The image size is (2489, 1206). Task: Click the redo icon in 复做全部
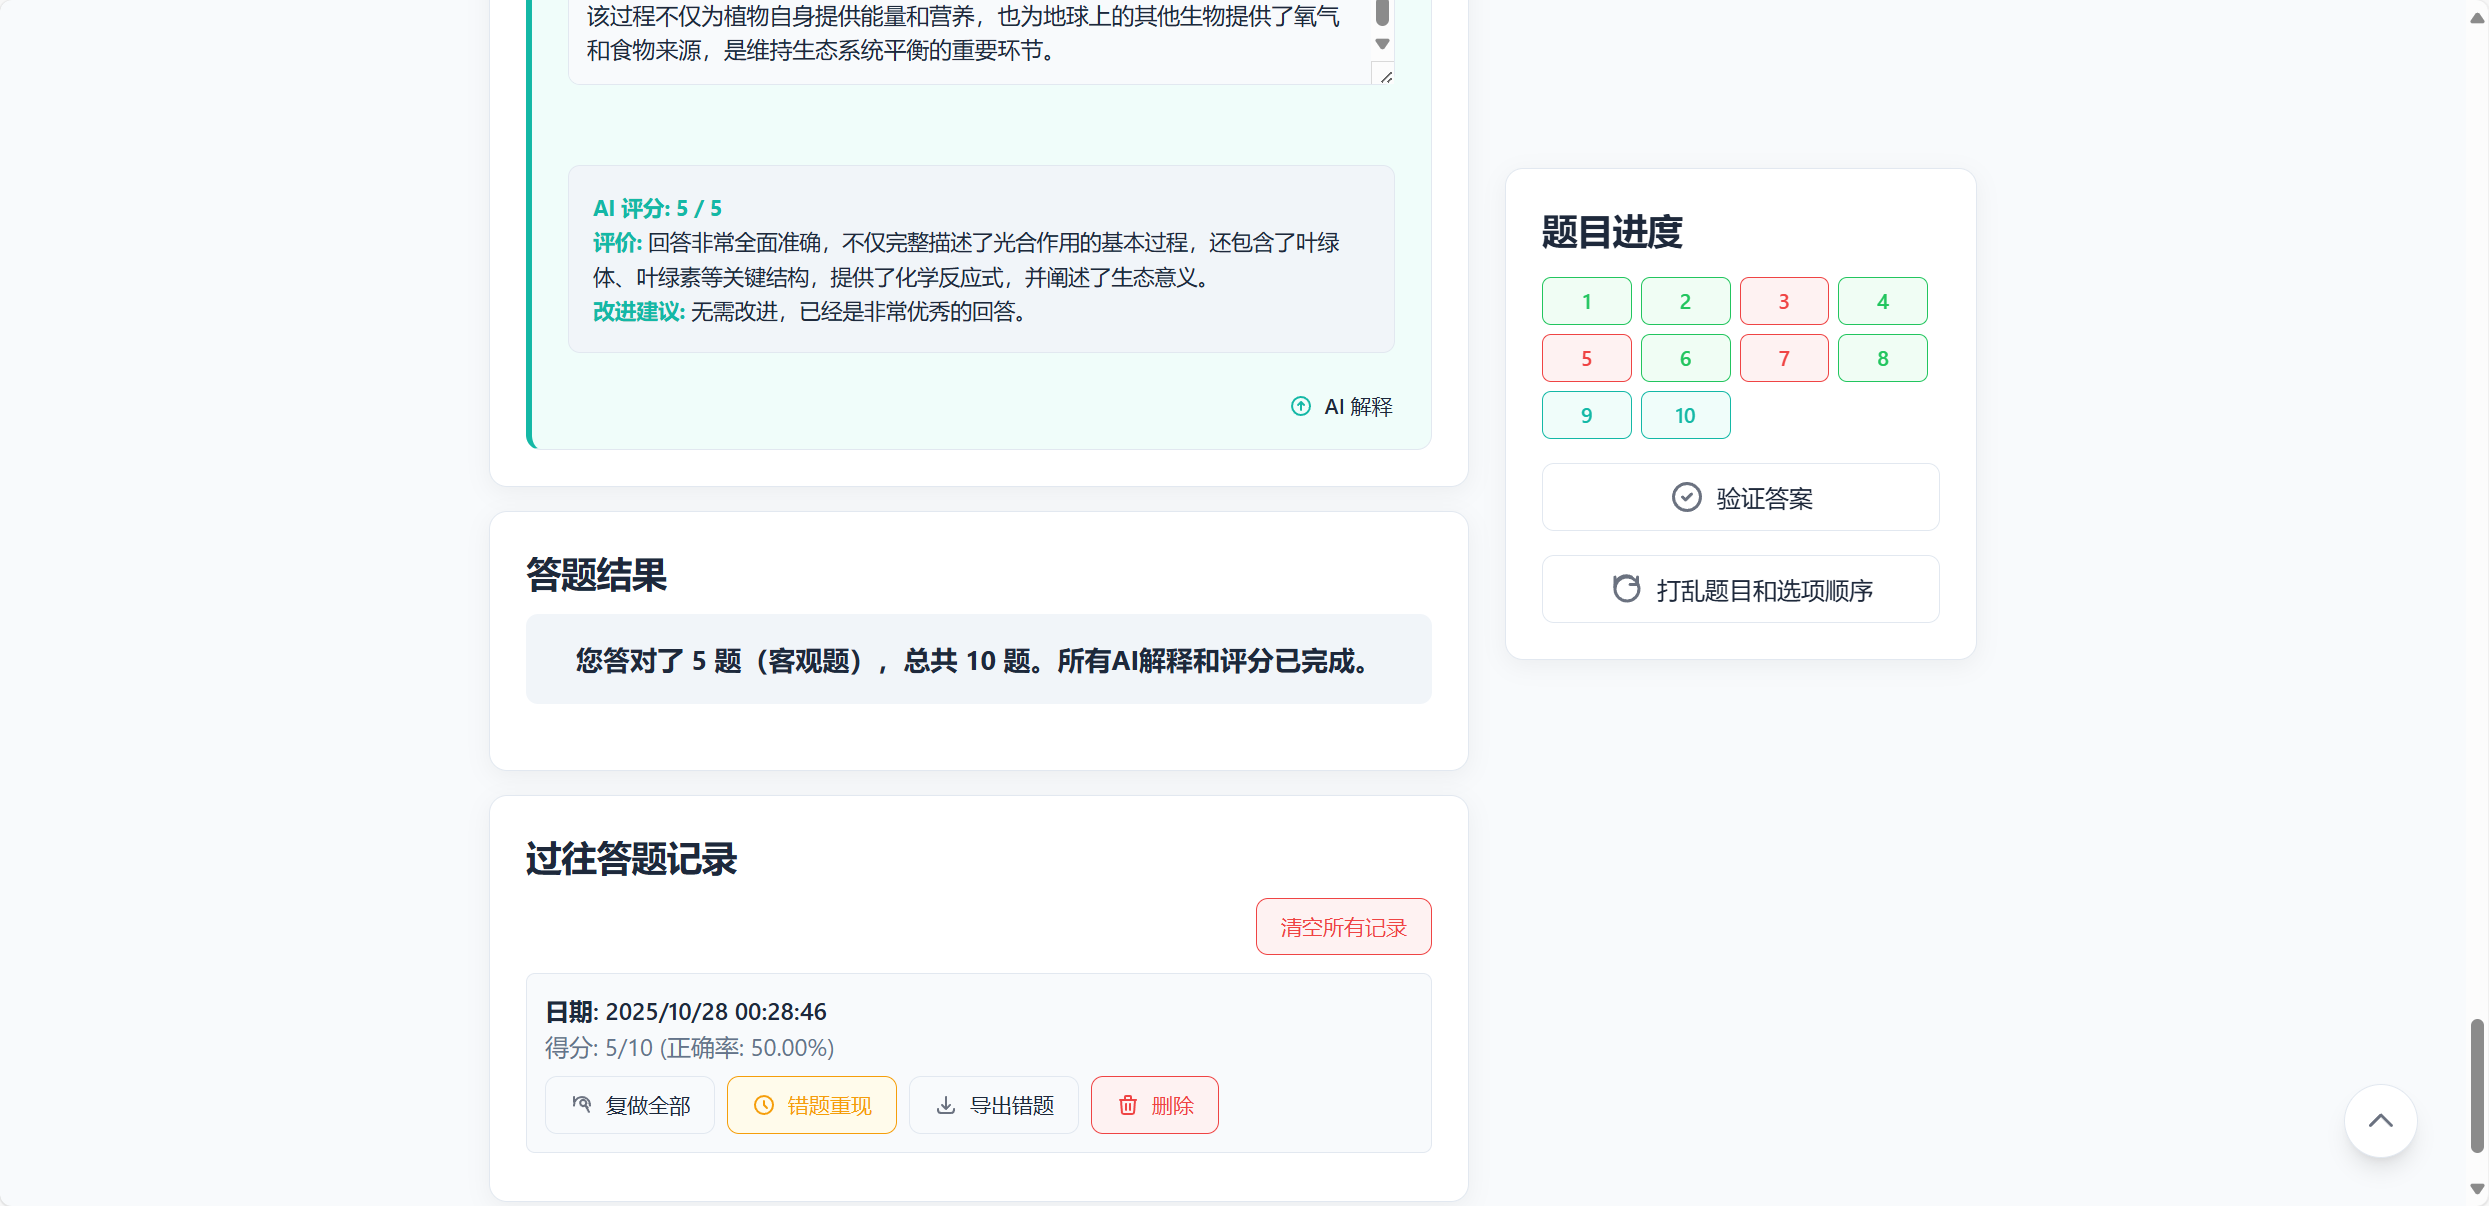(582, 1104)
